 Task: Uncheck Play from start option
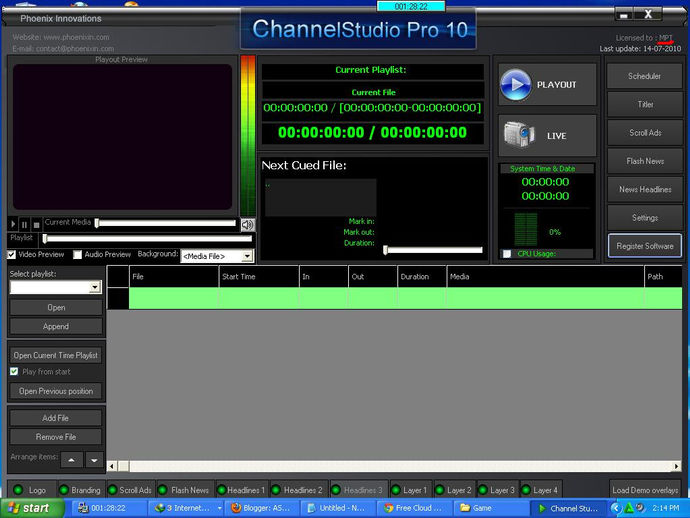tap(14, 371)
